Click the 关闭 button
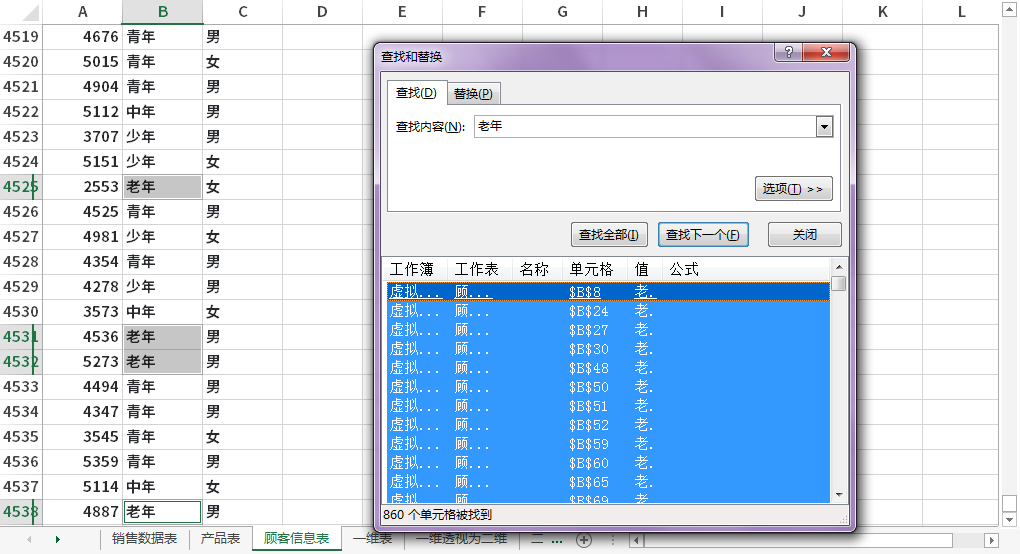Image resolution: width=1020 pixels, height=554 pixels. click(x=805, y=235)
